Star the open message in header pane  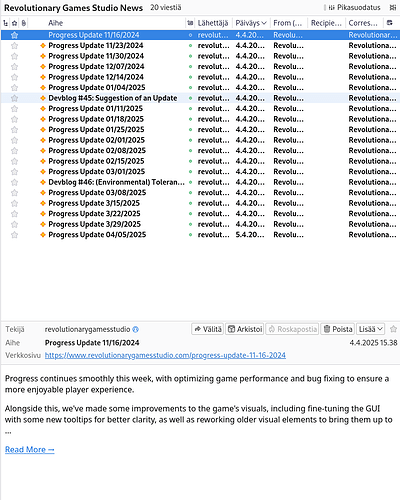tap(393, 329)
